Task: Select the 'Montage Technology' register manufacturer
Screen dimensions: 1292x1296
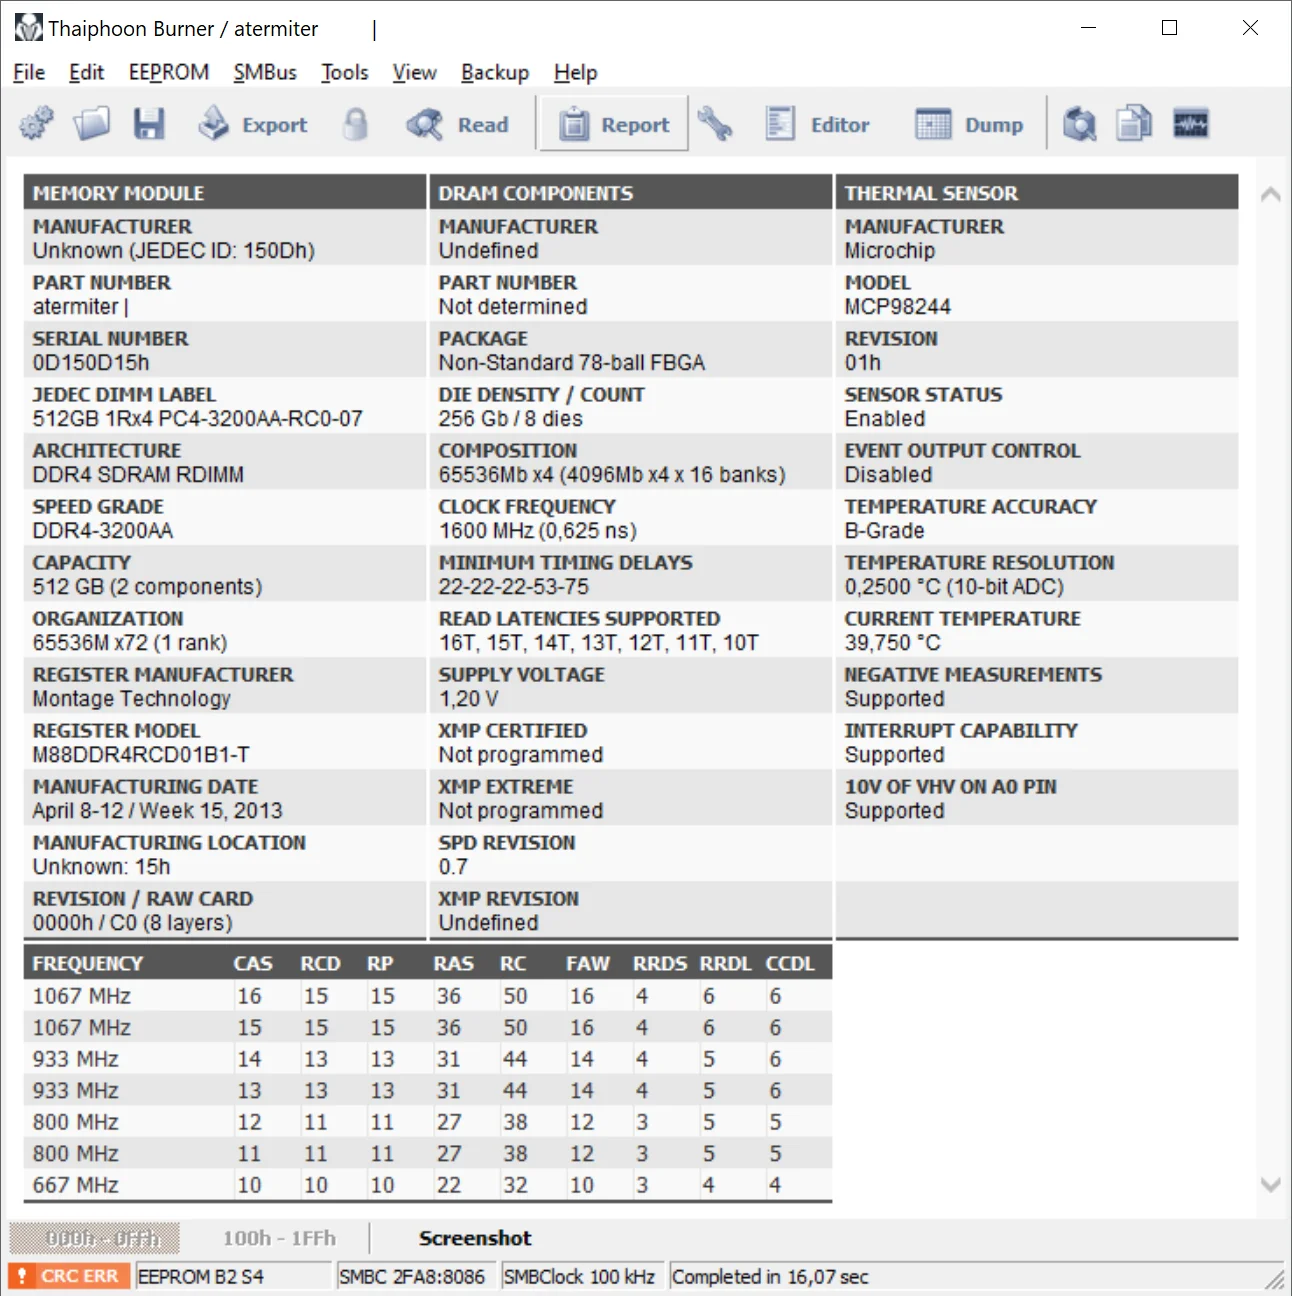Action: pyautogui.click(x=132, y=699)
